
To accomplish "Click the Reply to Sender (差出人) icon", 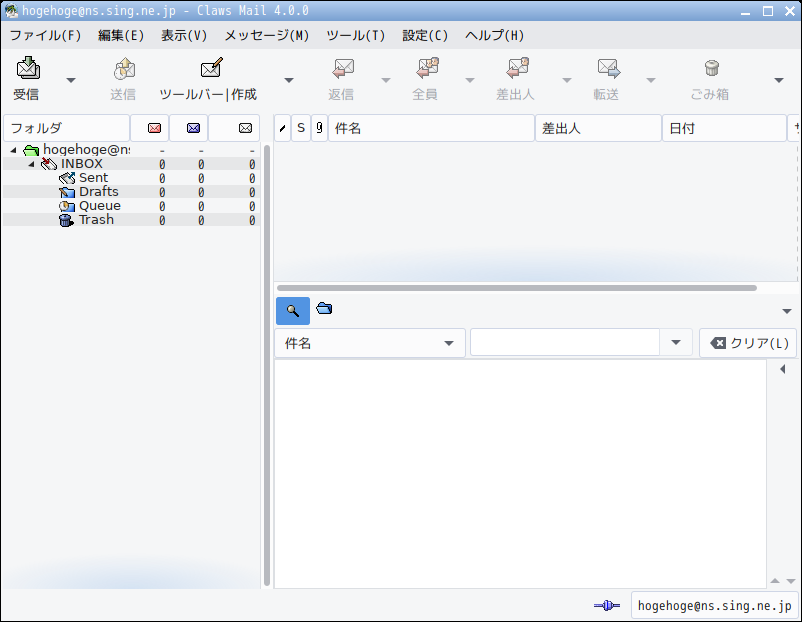I will click(x=517, y=68).
